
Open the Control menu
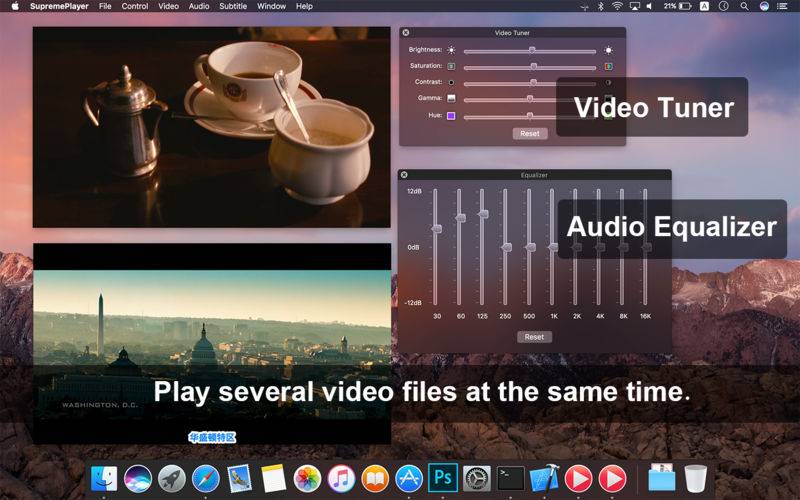(135, 6)
